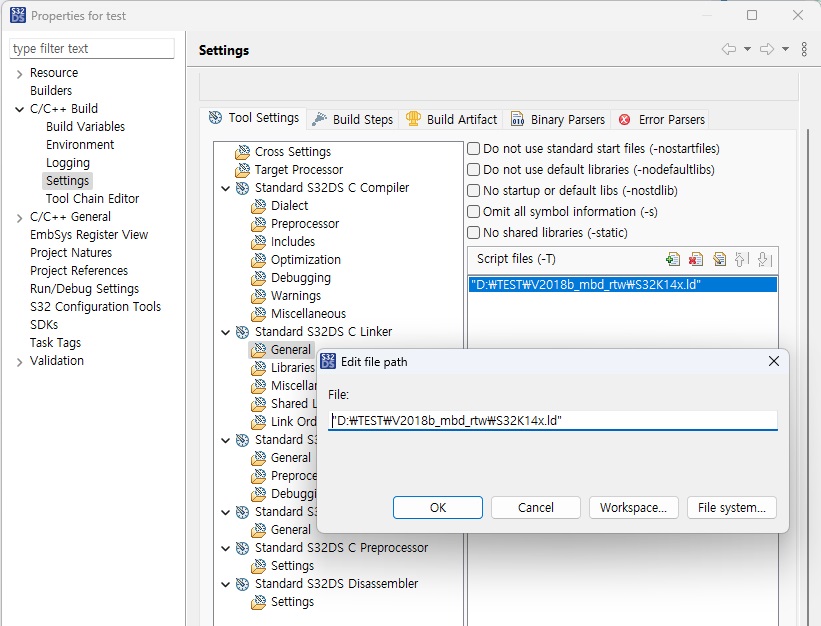Move the script file down
The width and height of the screenshot is (821, 626).
point(763,259)
